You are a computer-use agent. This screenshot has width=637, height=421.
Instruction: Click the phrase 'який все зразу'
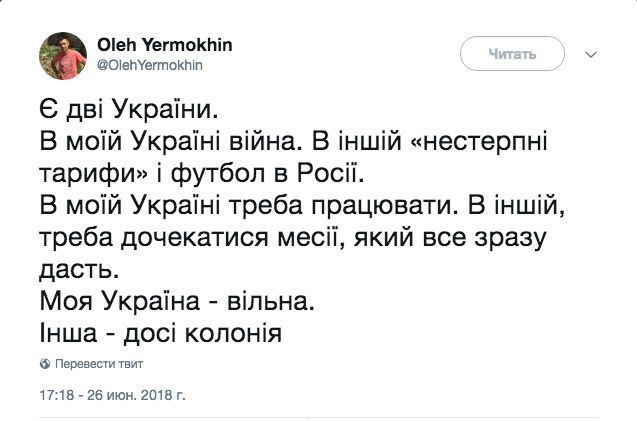(450, 238)
